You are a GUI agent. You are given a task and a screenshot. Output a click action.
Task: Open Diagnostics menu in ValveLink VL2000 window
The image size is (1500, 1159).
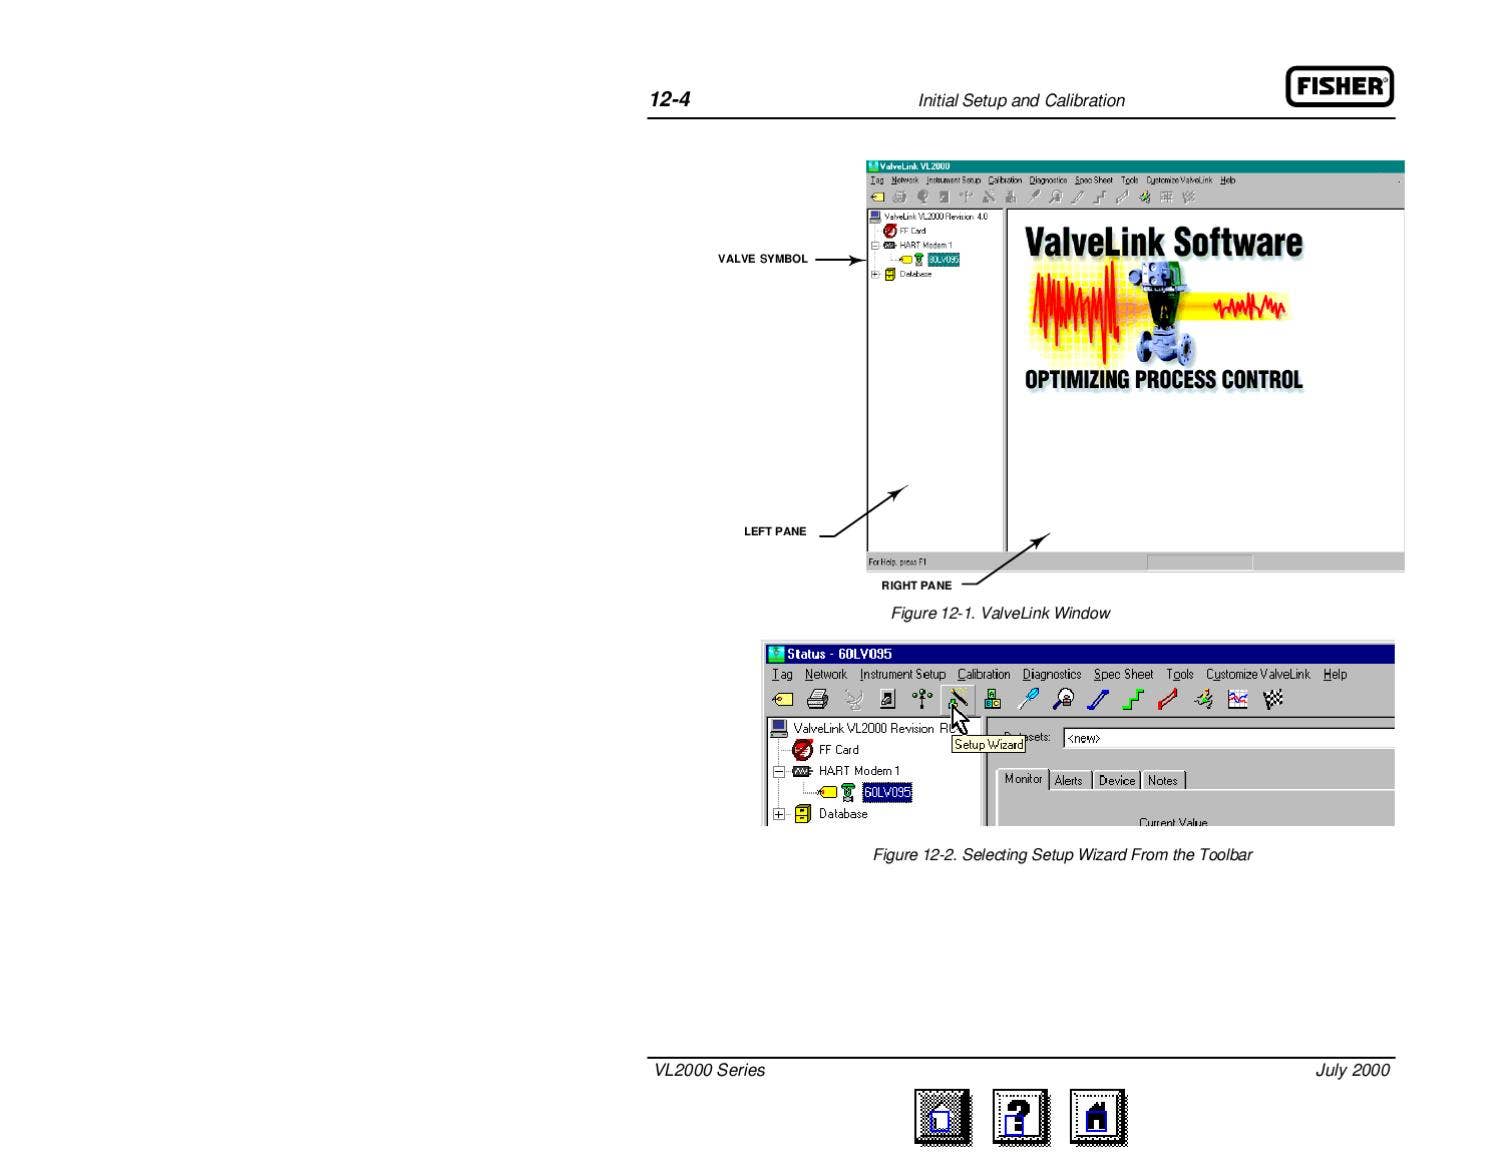pos(1048,180)
